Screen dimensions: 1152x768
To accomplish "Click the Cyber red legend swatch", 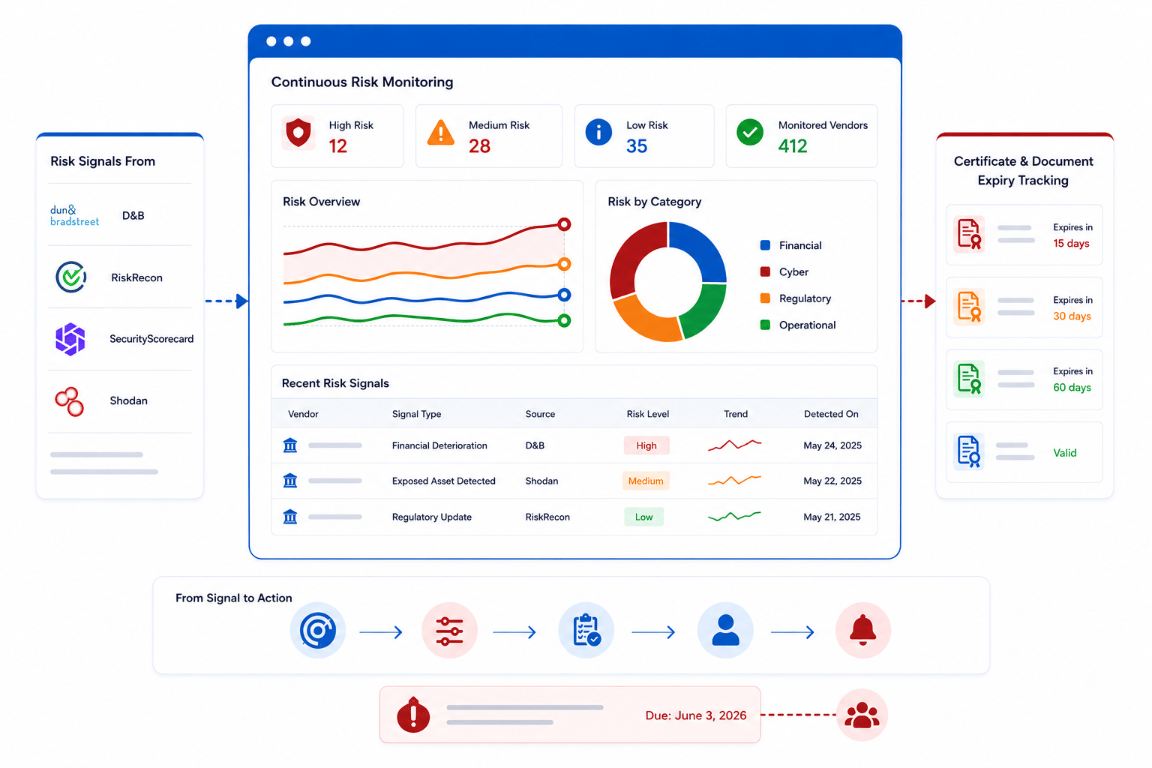I will point(765,271).
